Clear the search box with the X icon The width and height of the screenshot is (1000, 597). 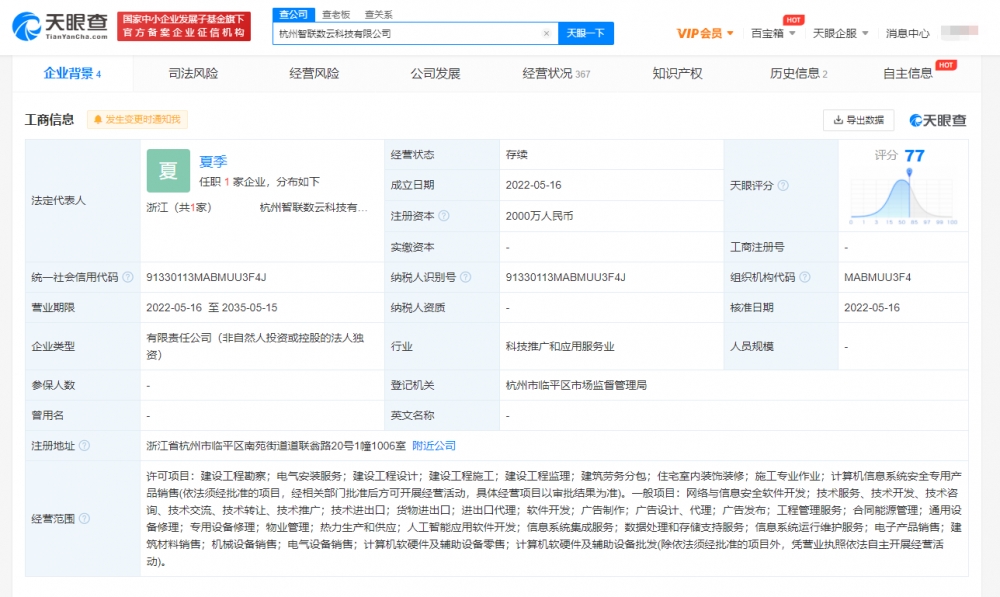[546, 33]
